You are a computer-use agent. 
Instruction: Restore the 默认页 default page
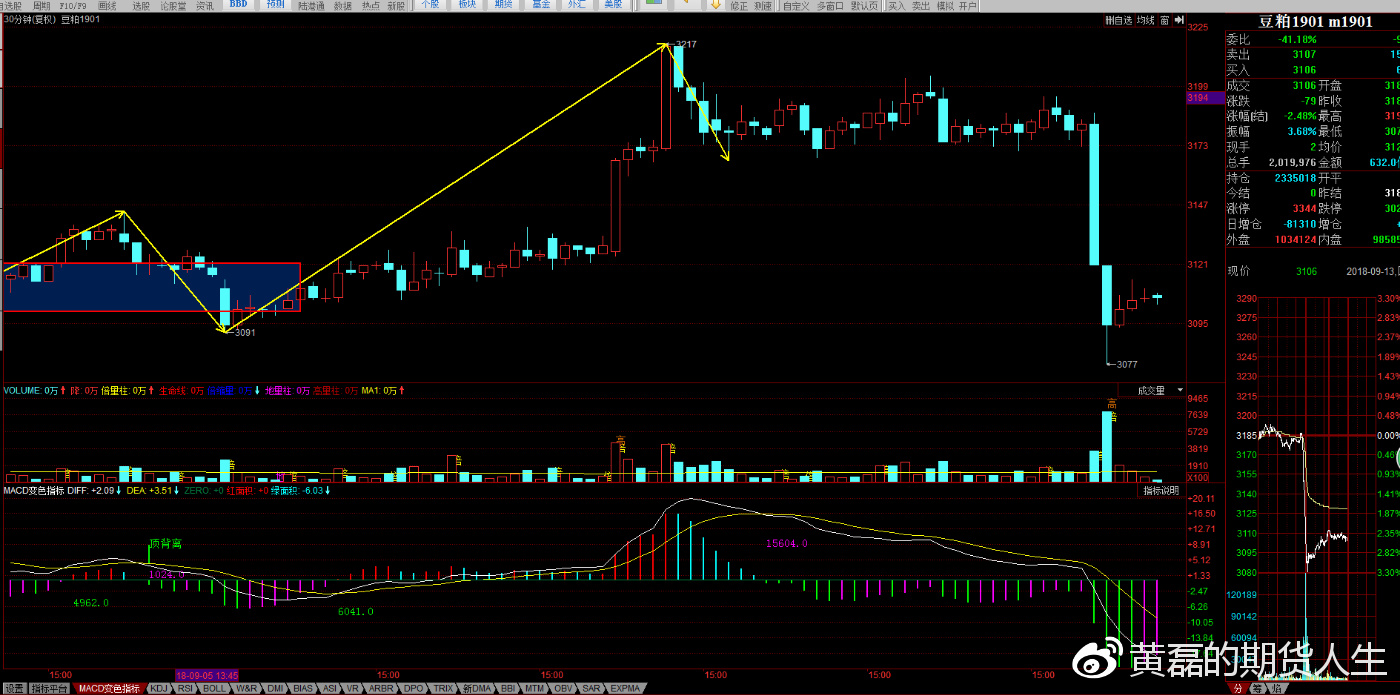pos(865,5)
